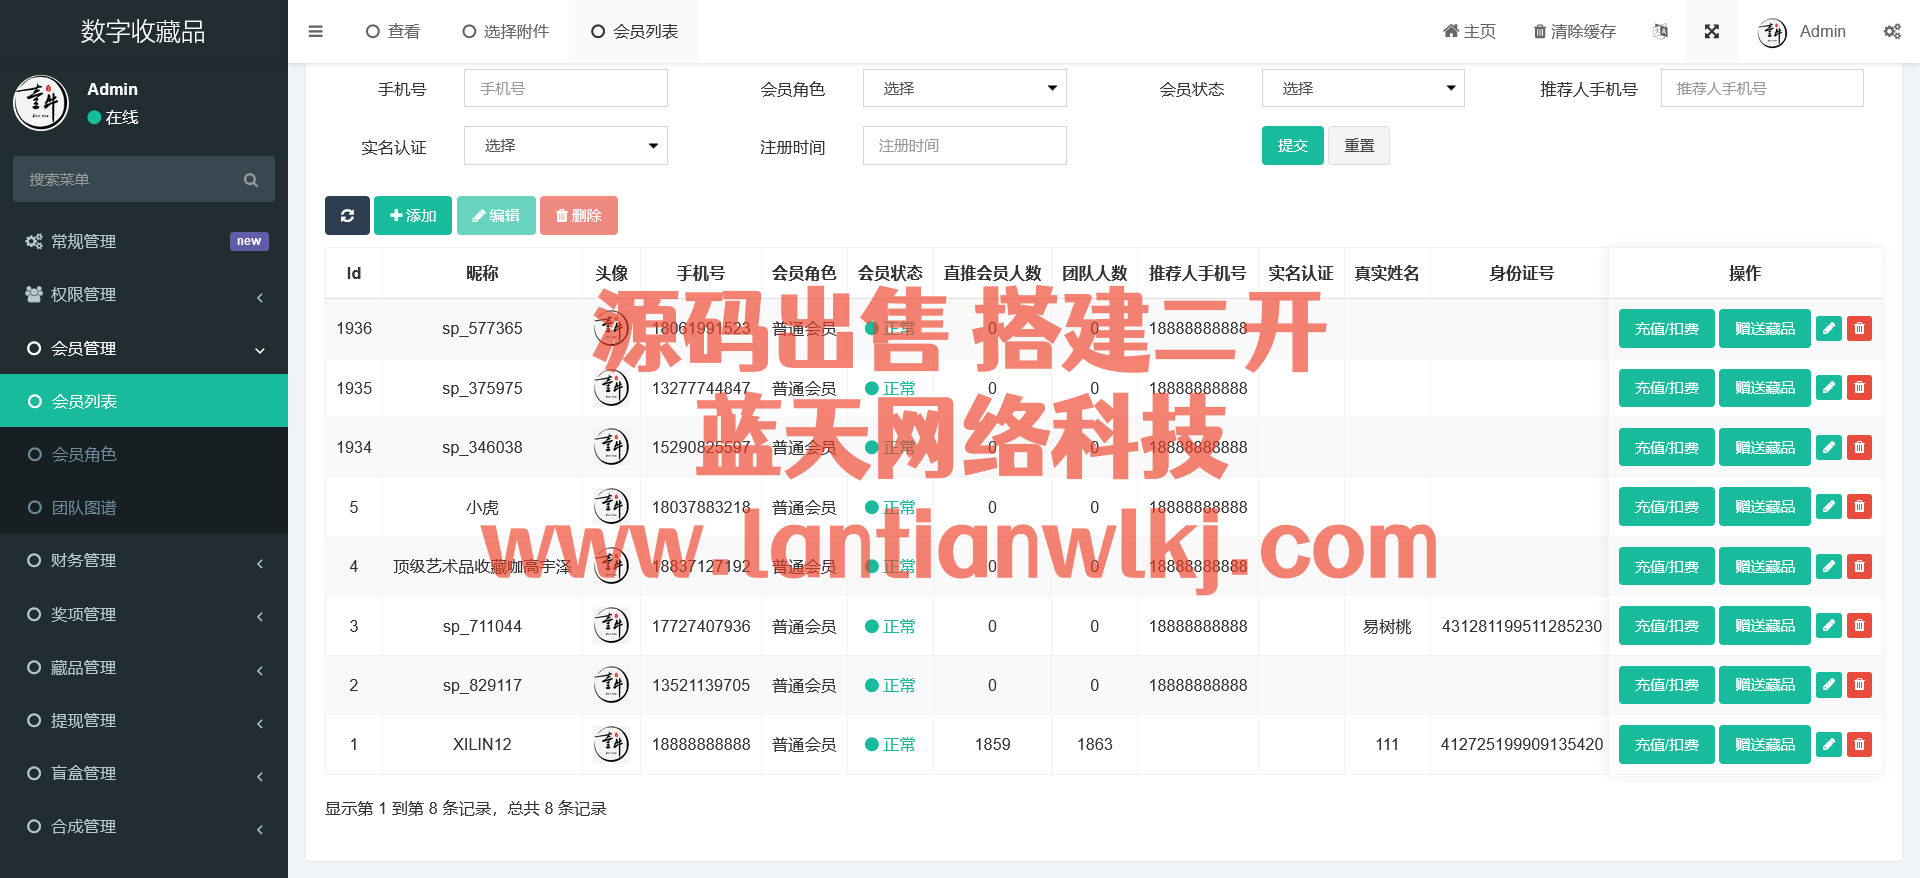Click the search magnifier icon in sidebar
The width and height of the screenshot is (1920, 878).
pos(251,180)
